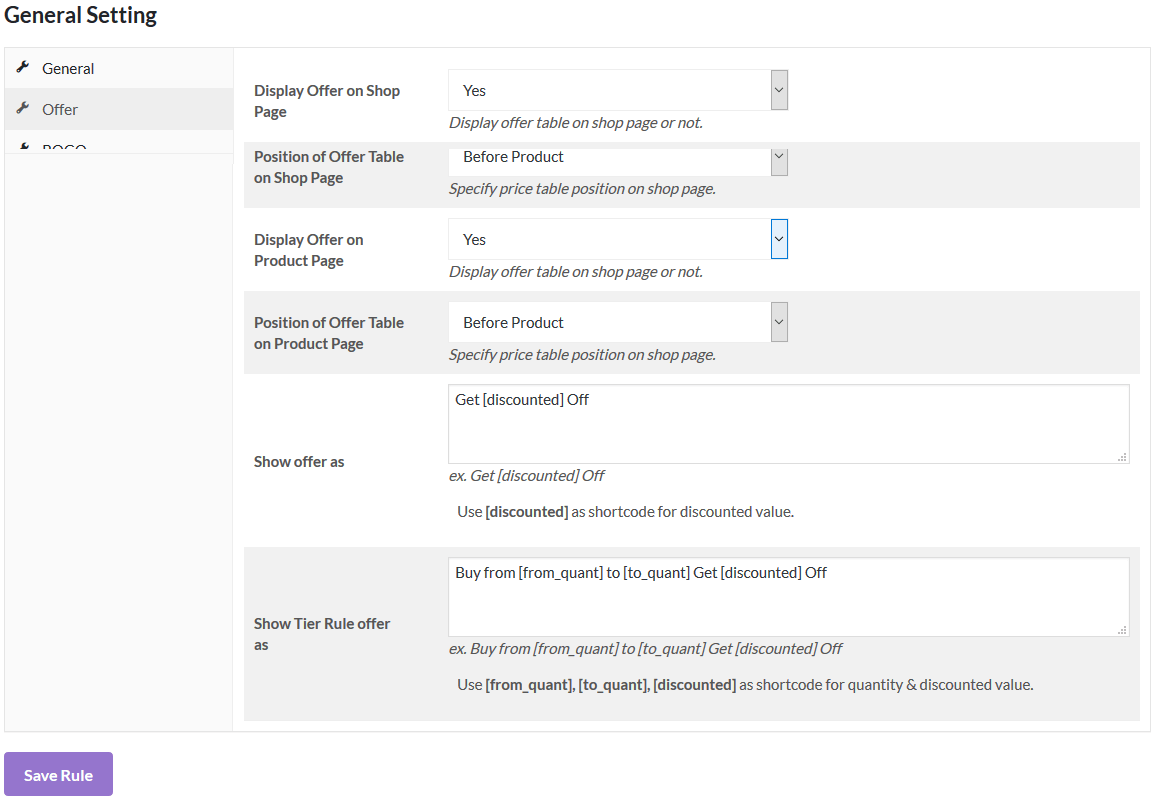Switch to the Offer tab
Viewport: 1160px width, 803px height.
tap(60, 110)
